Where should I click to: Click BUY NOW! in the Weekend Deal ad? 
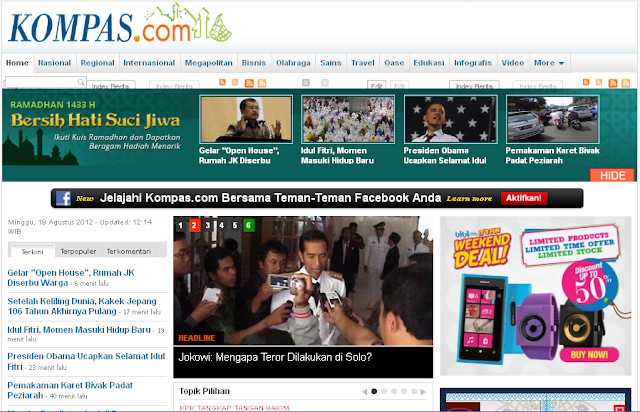(589, 354)
